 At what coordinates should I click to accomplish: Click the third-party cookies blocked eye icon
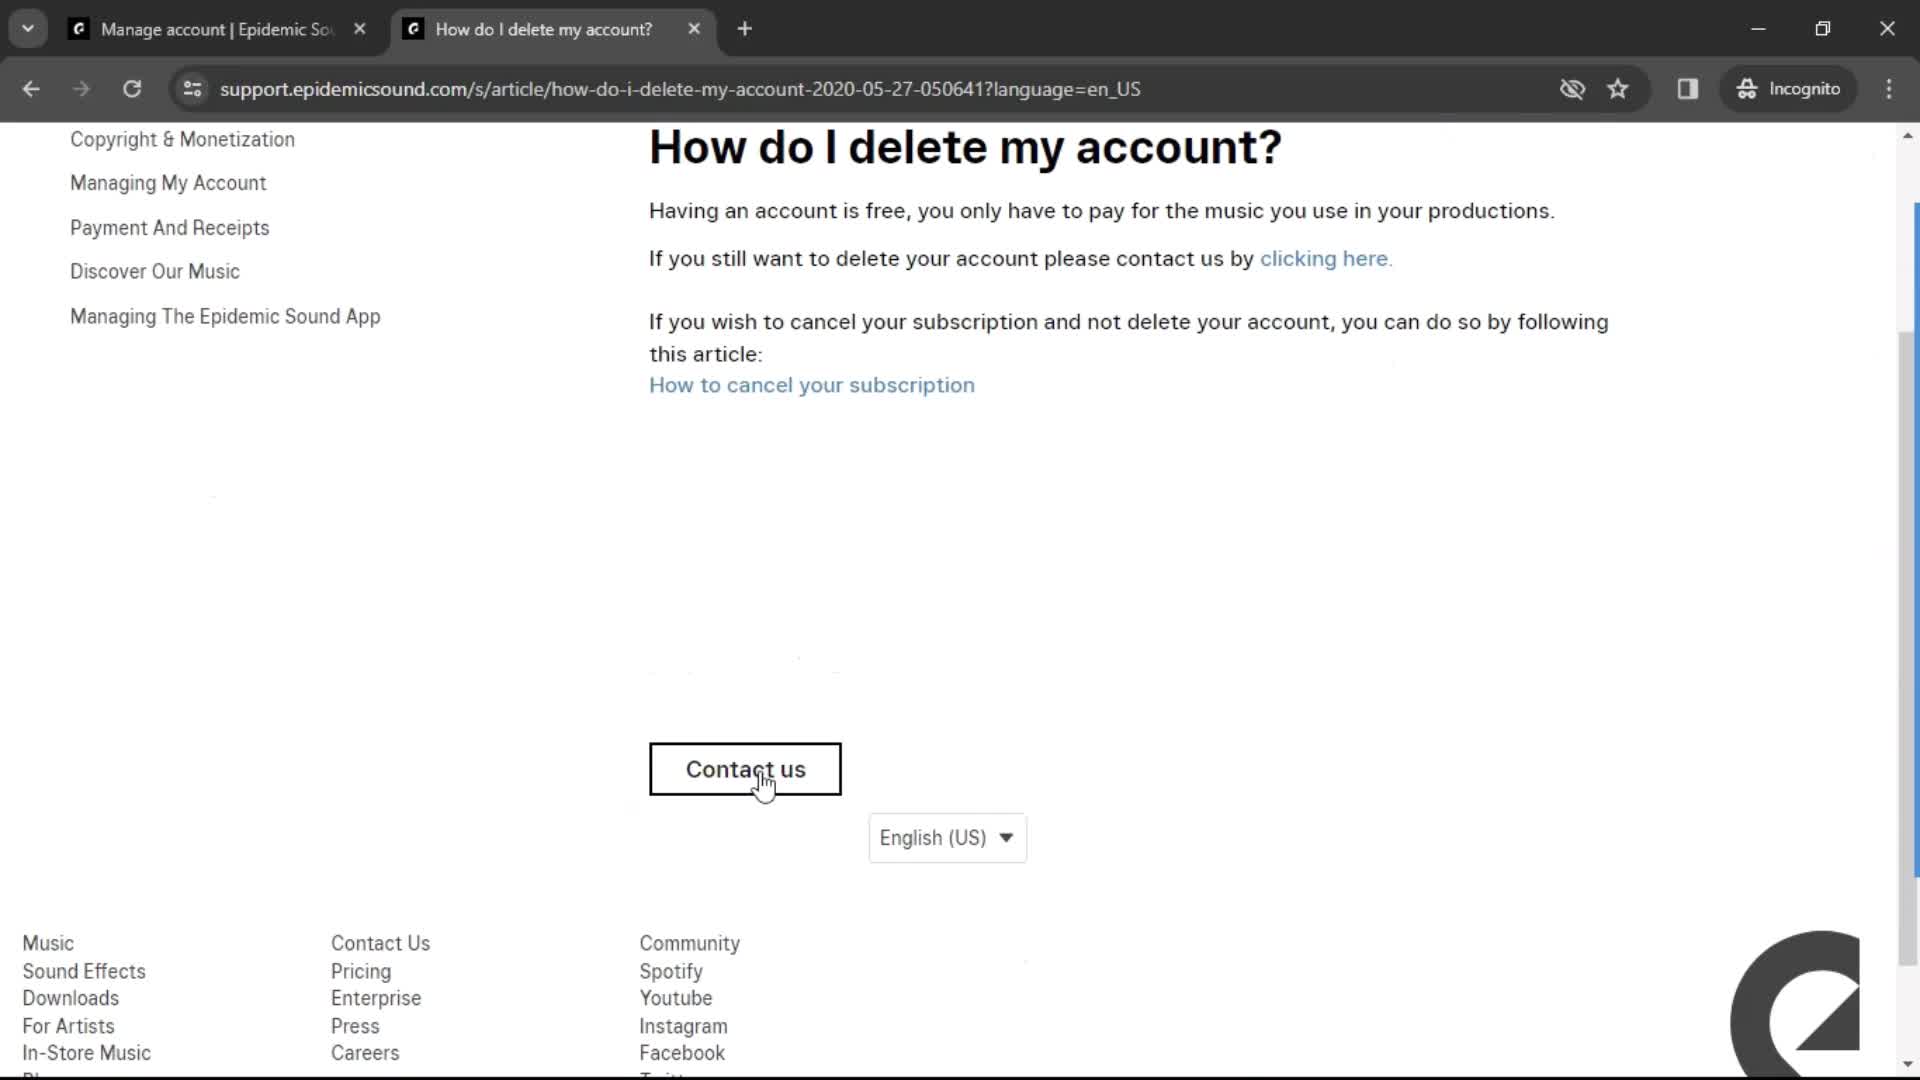pyautogui.click(x=1572, y=89)
